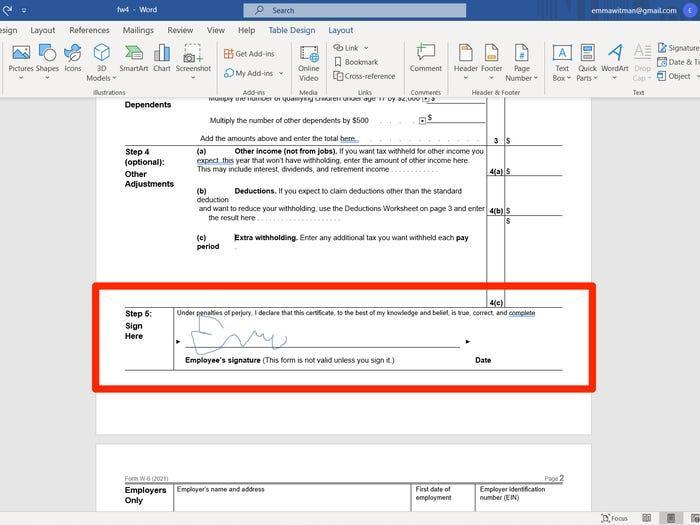Expand the Screenshot dropdown arrow
This screenshot has width=700, height=525.
click(x=193, y=78)
